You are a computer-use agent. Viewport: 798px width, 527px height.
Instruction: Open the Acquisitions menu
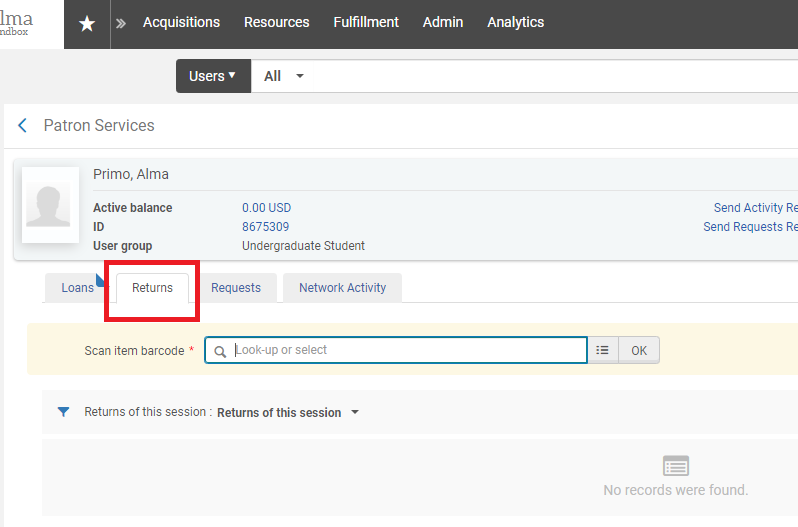tap(181, 22)
